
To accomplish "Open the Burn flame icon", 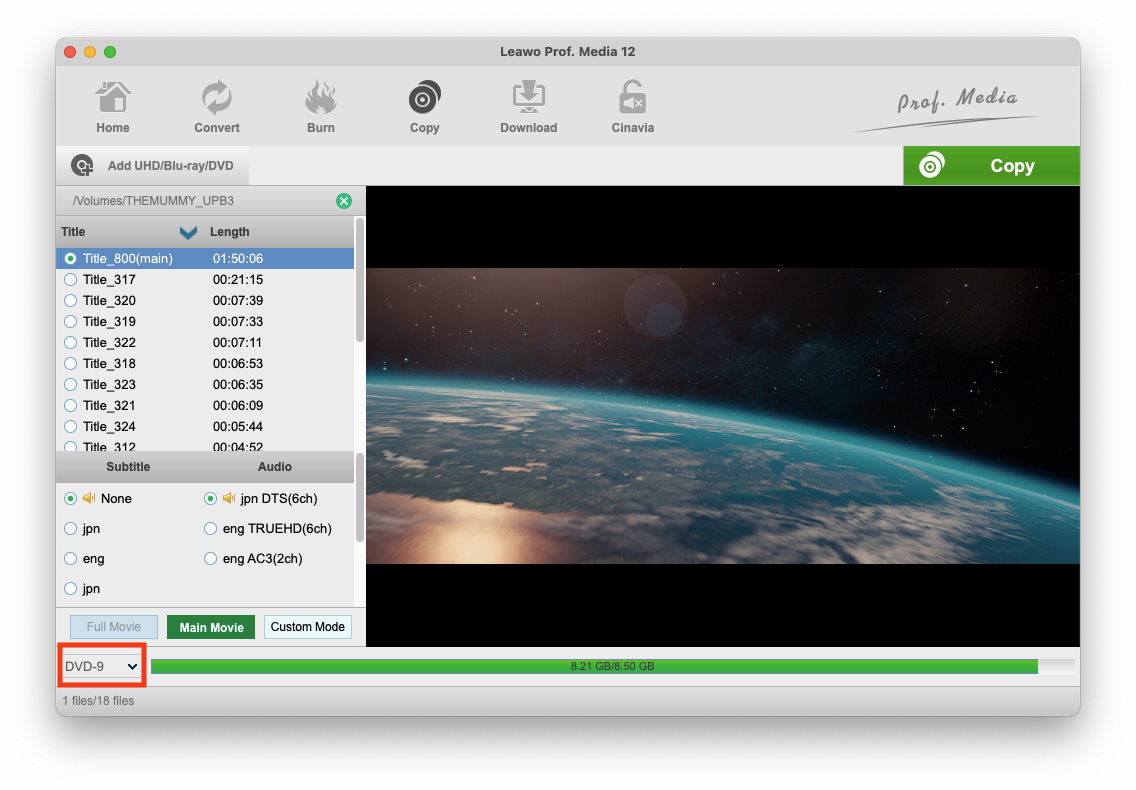I will coord(320,98).
